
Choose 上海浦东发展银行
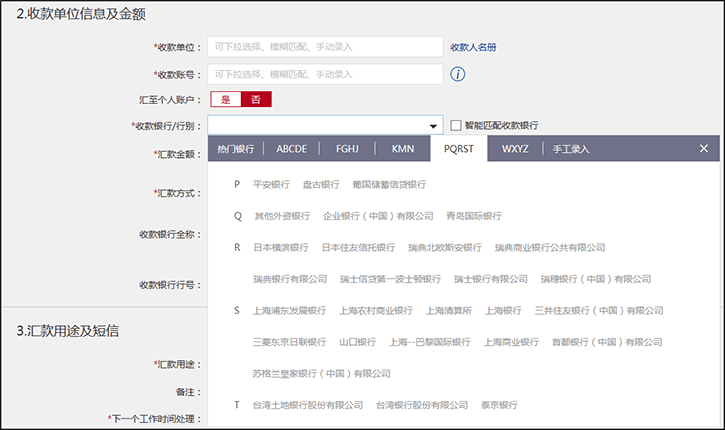click(x=289, y=310)
